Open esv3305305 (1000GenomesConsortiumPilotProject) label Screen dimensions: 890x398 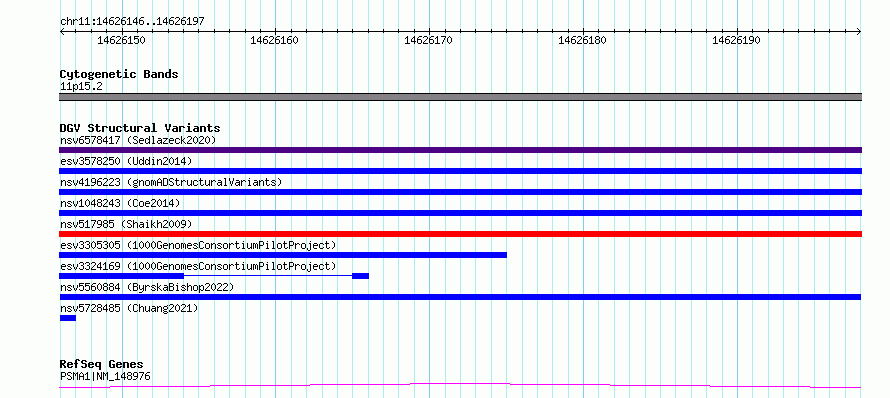click(198, 245)
